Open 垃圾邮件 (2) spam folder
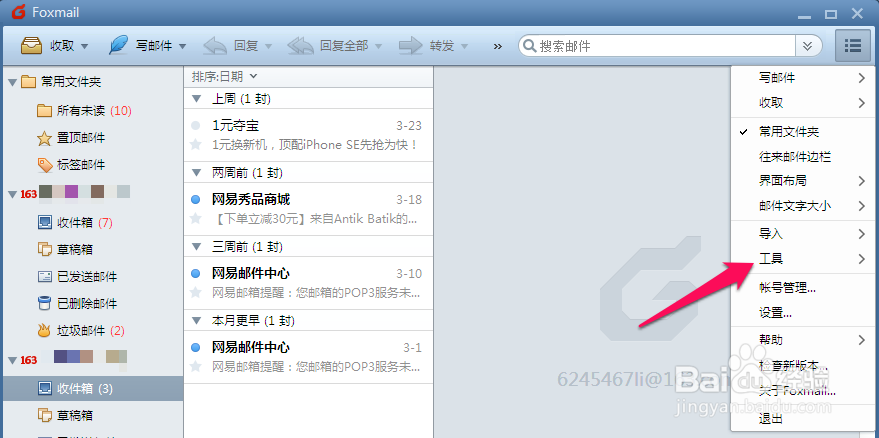Image resolution: width=879 pixels, height=438 pixels. [81, 330]
